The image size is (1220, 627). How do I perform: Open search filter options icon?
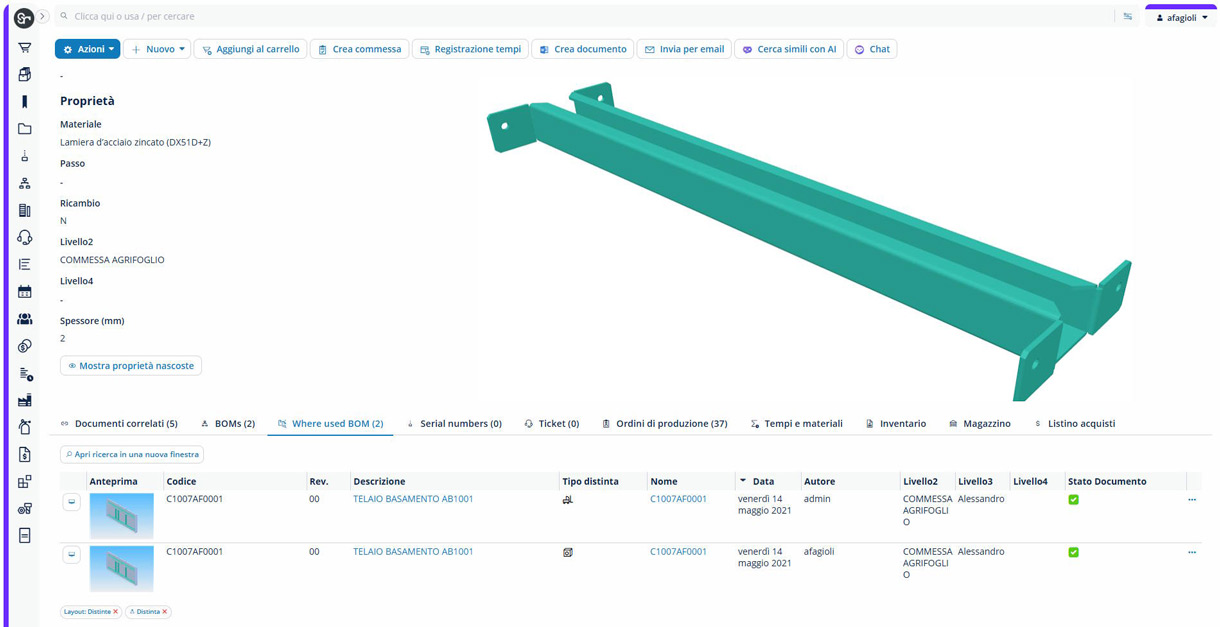pos(1127,17)
